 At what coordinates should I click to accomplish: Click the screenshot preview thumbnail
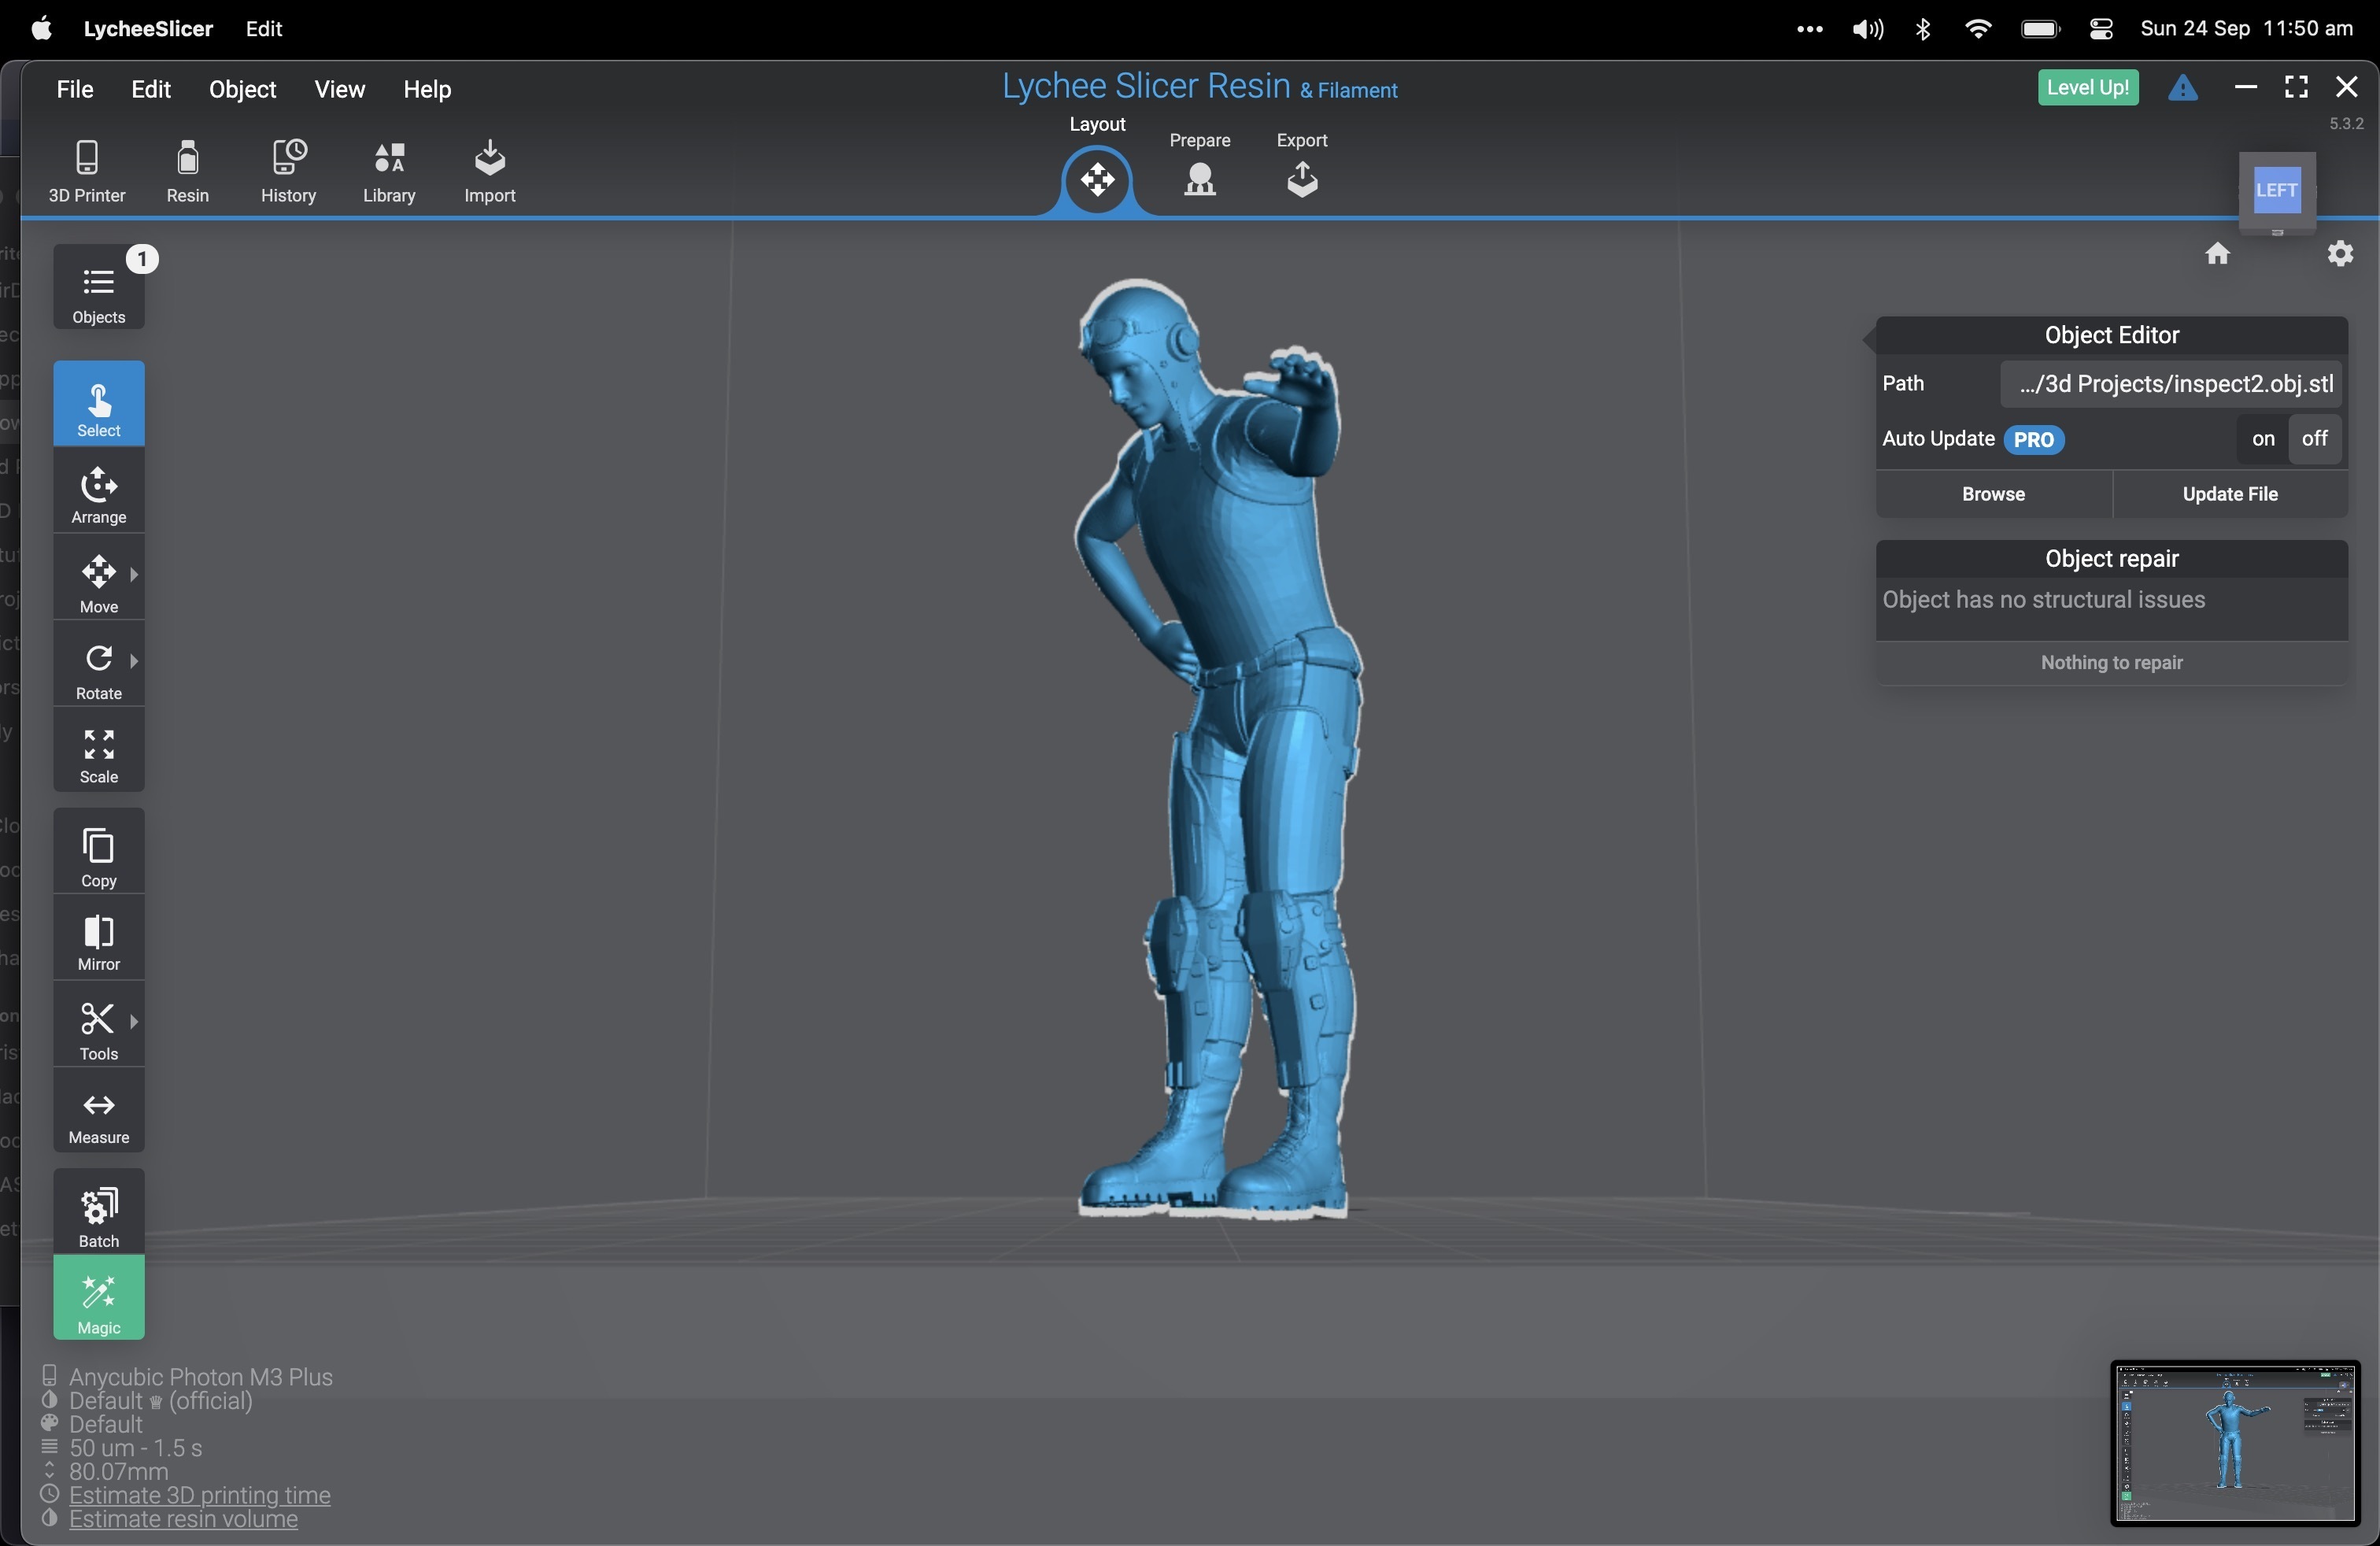(2234, 1443)
